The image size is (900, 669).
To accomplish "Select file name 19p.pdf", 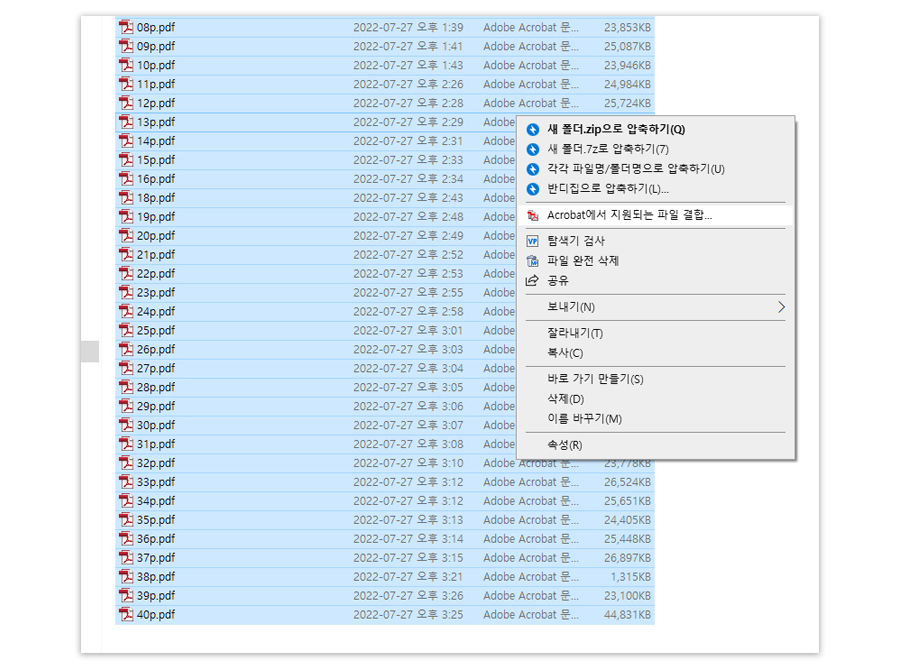I will point(156,216).
